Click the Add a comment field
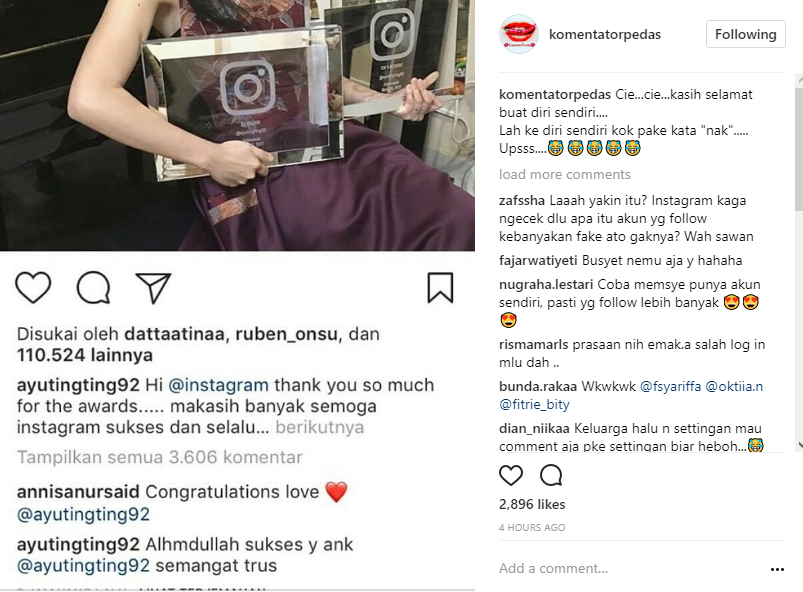Viewport: 803px width, 592px height. 630,568
